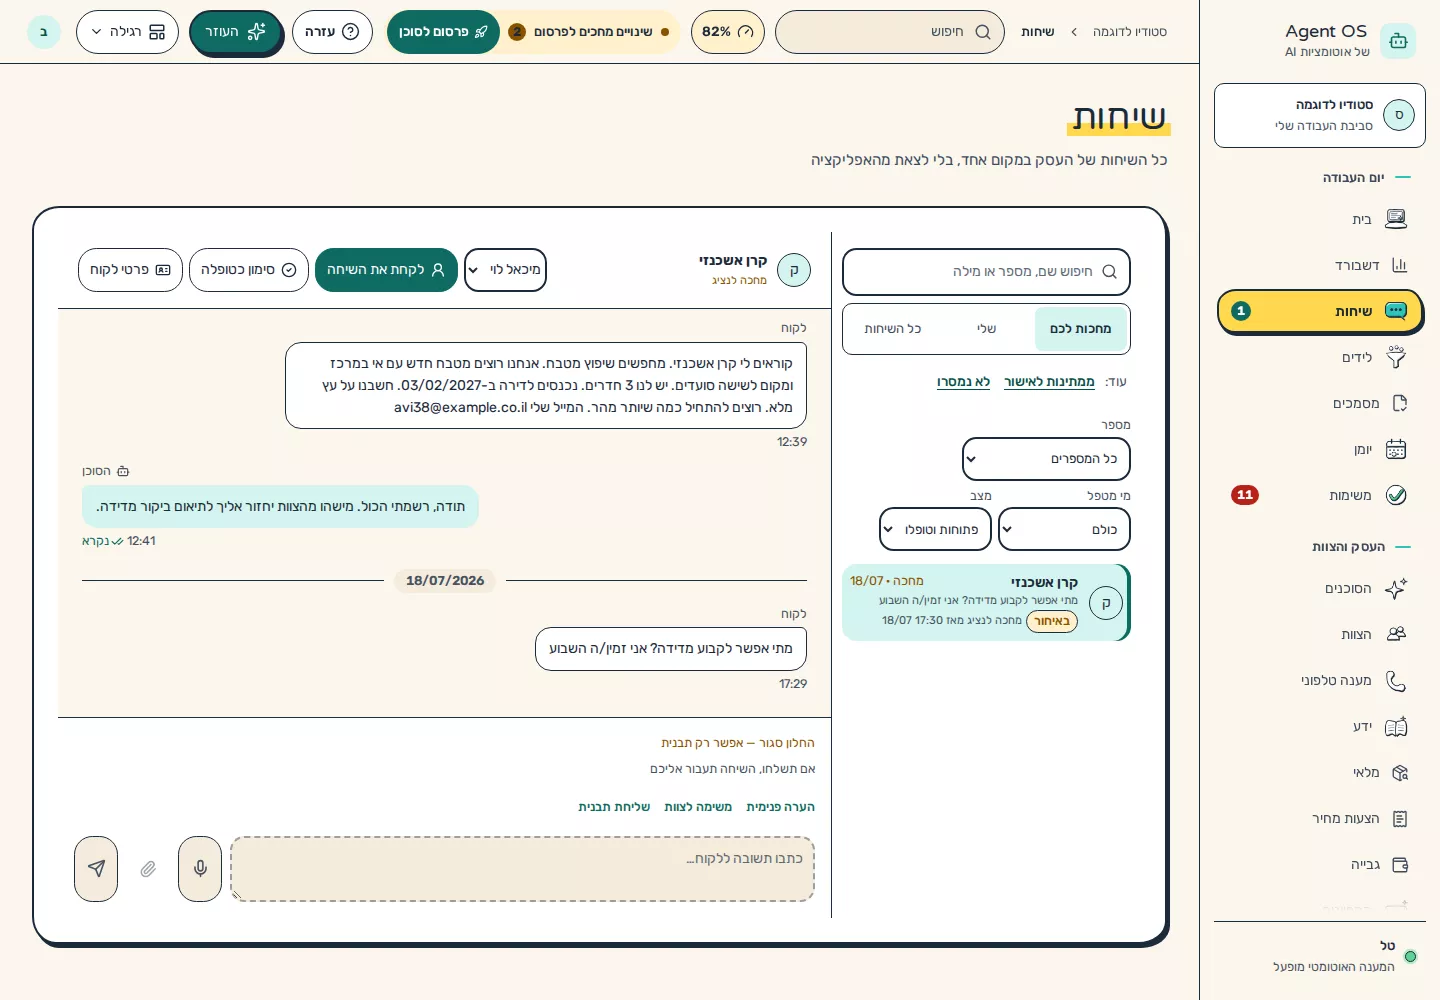Open בית in the sidebar
The width and height of the screenshot is (1440, 1000).
[x=1320, y=219]
